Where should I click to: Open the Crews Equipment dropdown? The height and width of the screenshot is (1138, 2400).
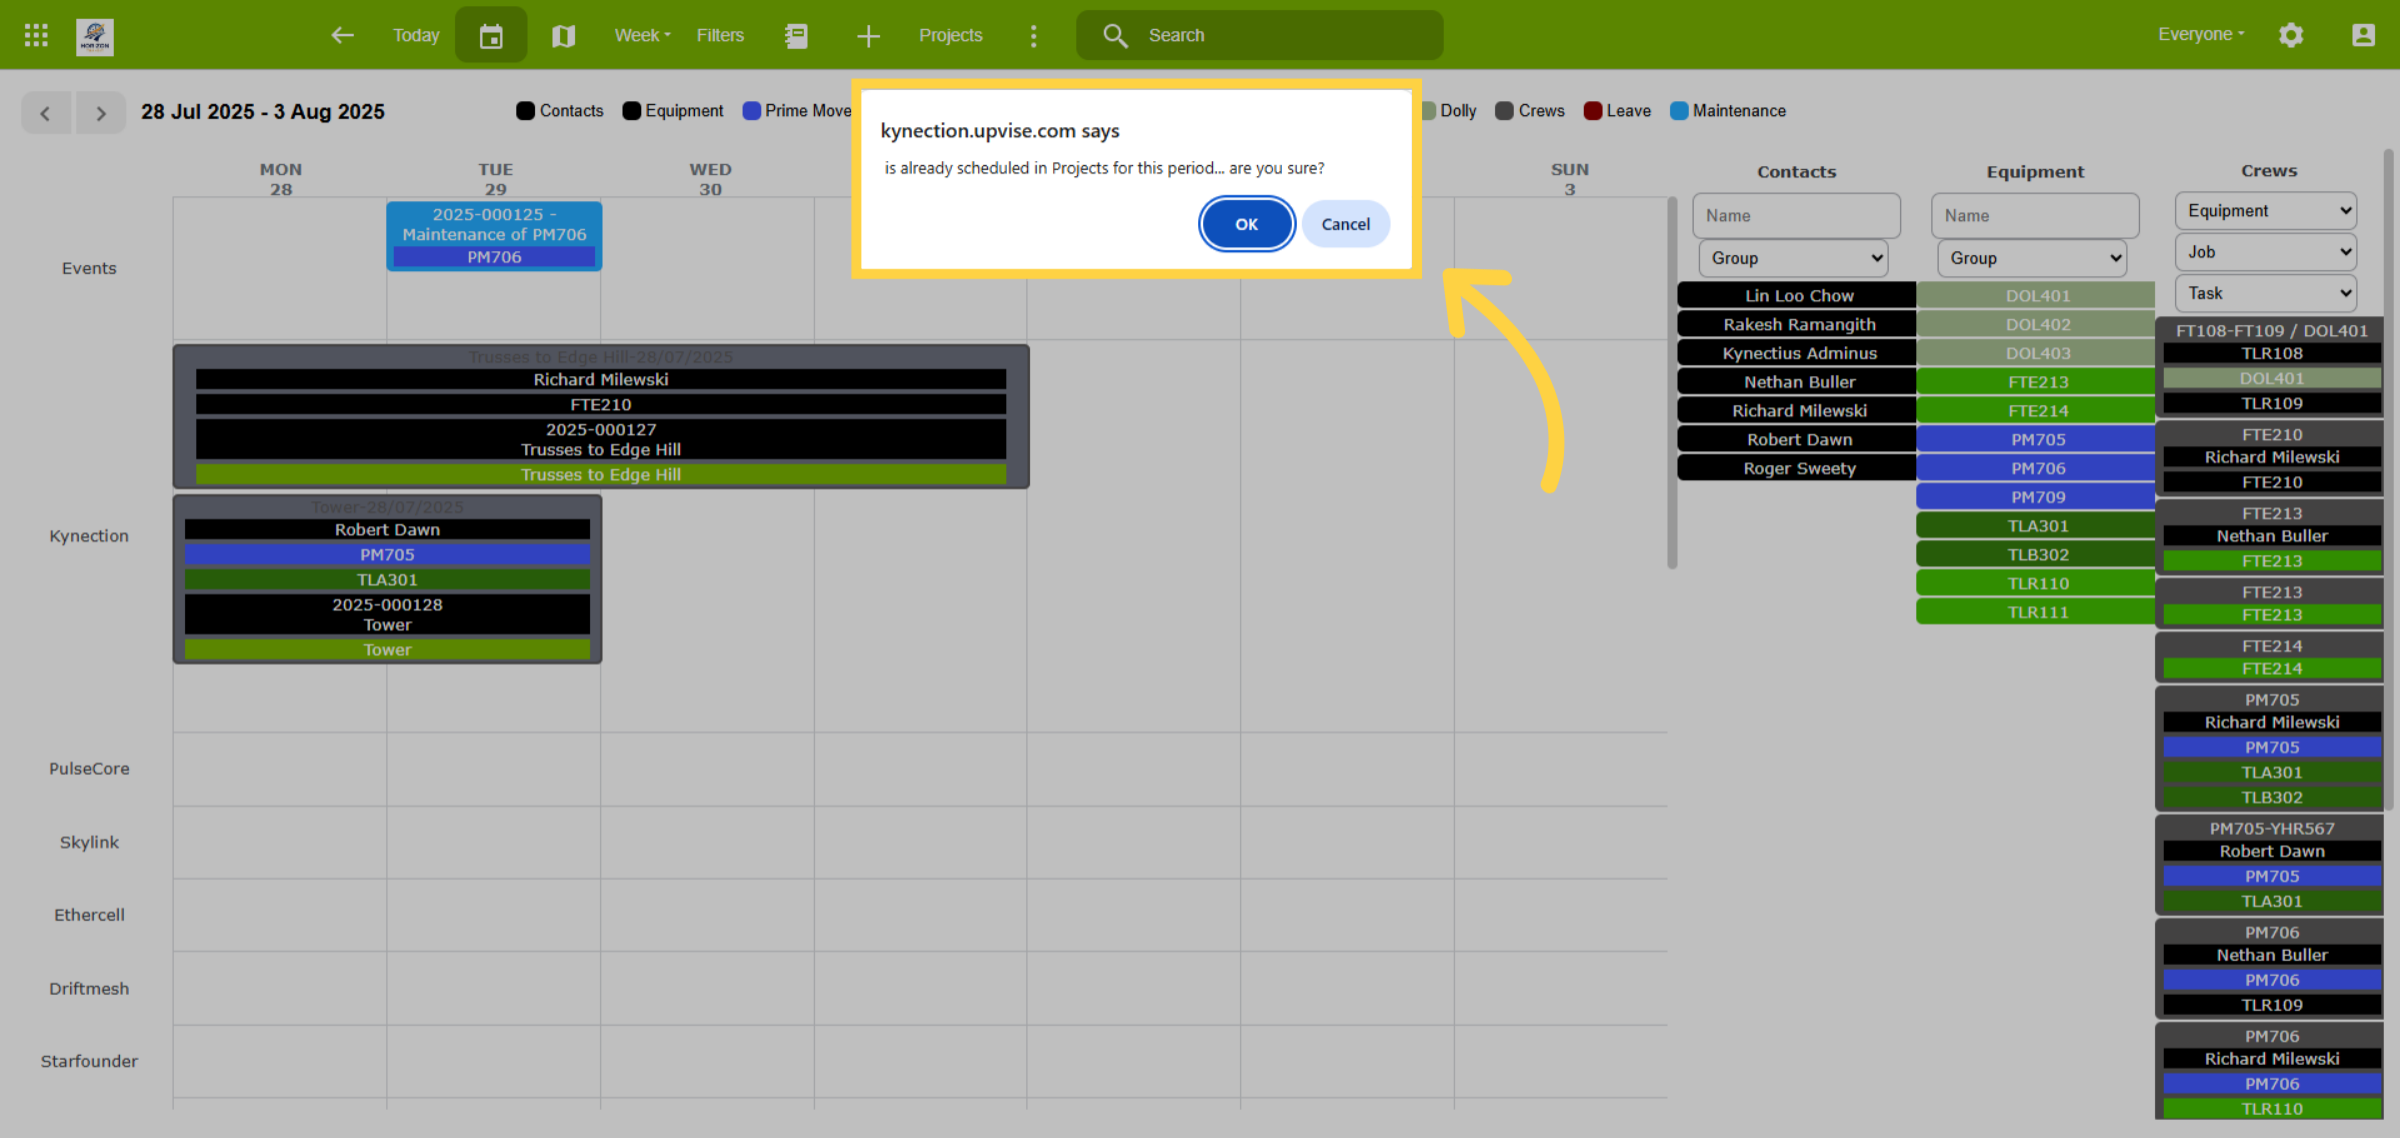pos(2266,211)
